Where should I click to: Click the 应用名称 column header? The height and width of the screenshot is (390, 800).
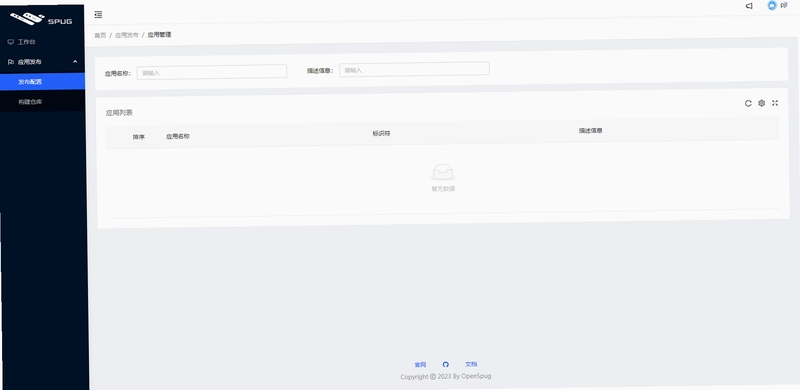[178, 136]
